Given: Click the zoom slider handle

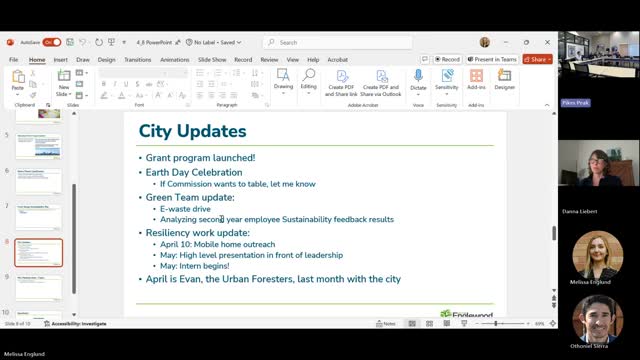Looking at the screenshot, I should tap(496, 324).
